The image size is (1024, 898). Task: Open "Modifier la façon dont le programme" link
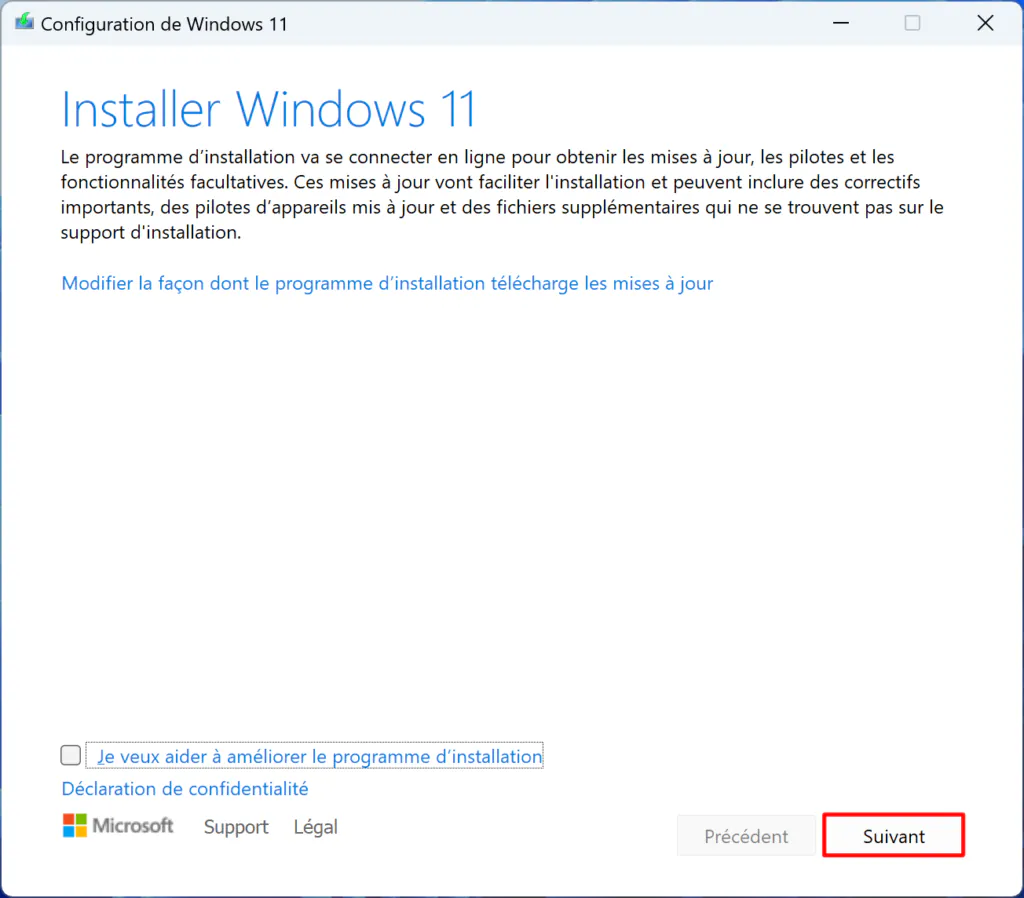point(387,283)
